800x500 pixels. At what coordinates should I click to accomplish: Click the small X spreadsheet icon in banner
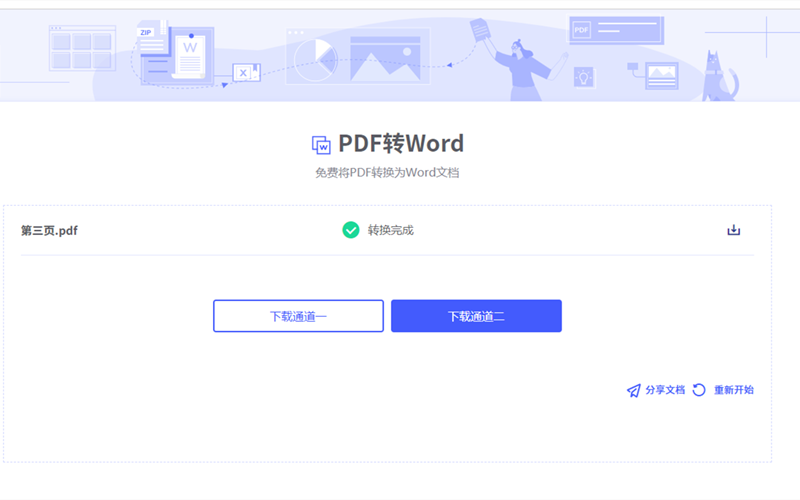[x=244, y=72]
